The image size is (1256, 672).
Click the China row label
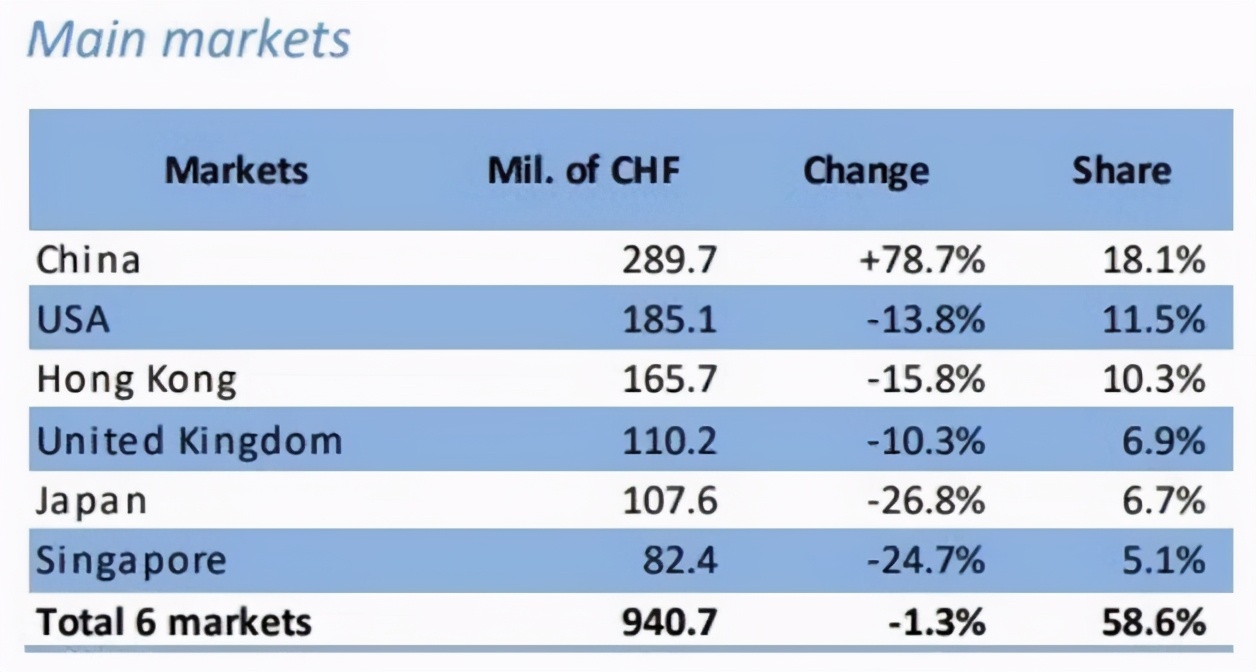point(88,260)
